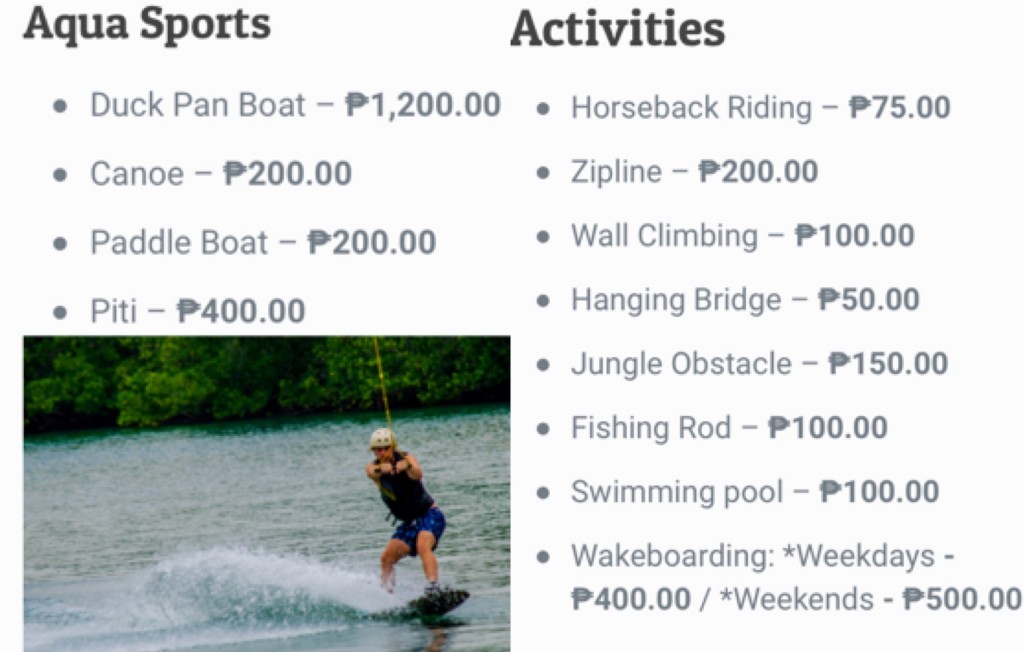Click the Wakeboarding Weekdays text

tap(753, 556)
